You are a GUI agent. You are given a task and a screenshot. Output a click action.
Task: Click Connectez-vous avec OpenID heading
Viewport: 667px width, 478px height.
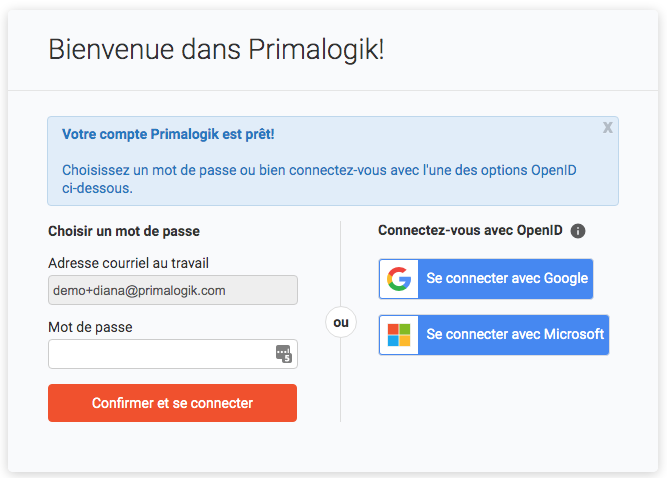coord(470,230)
